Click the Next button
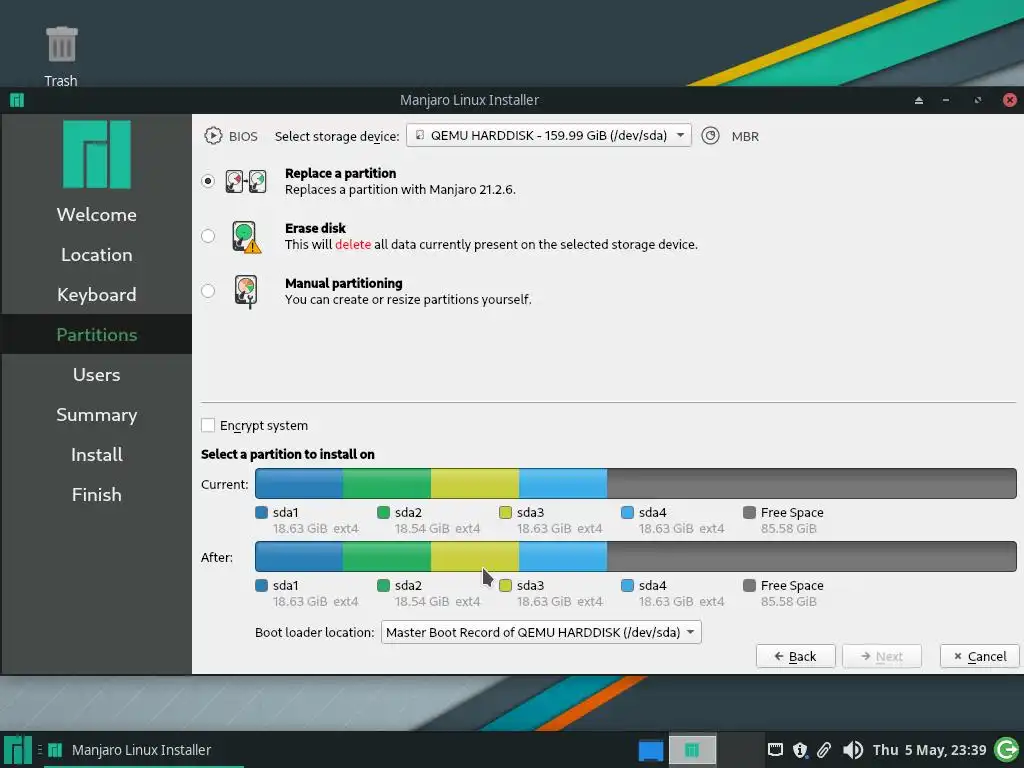 (x=882, y=656)
